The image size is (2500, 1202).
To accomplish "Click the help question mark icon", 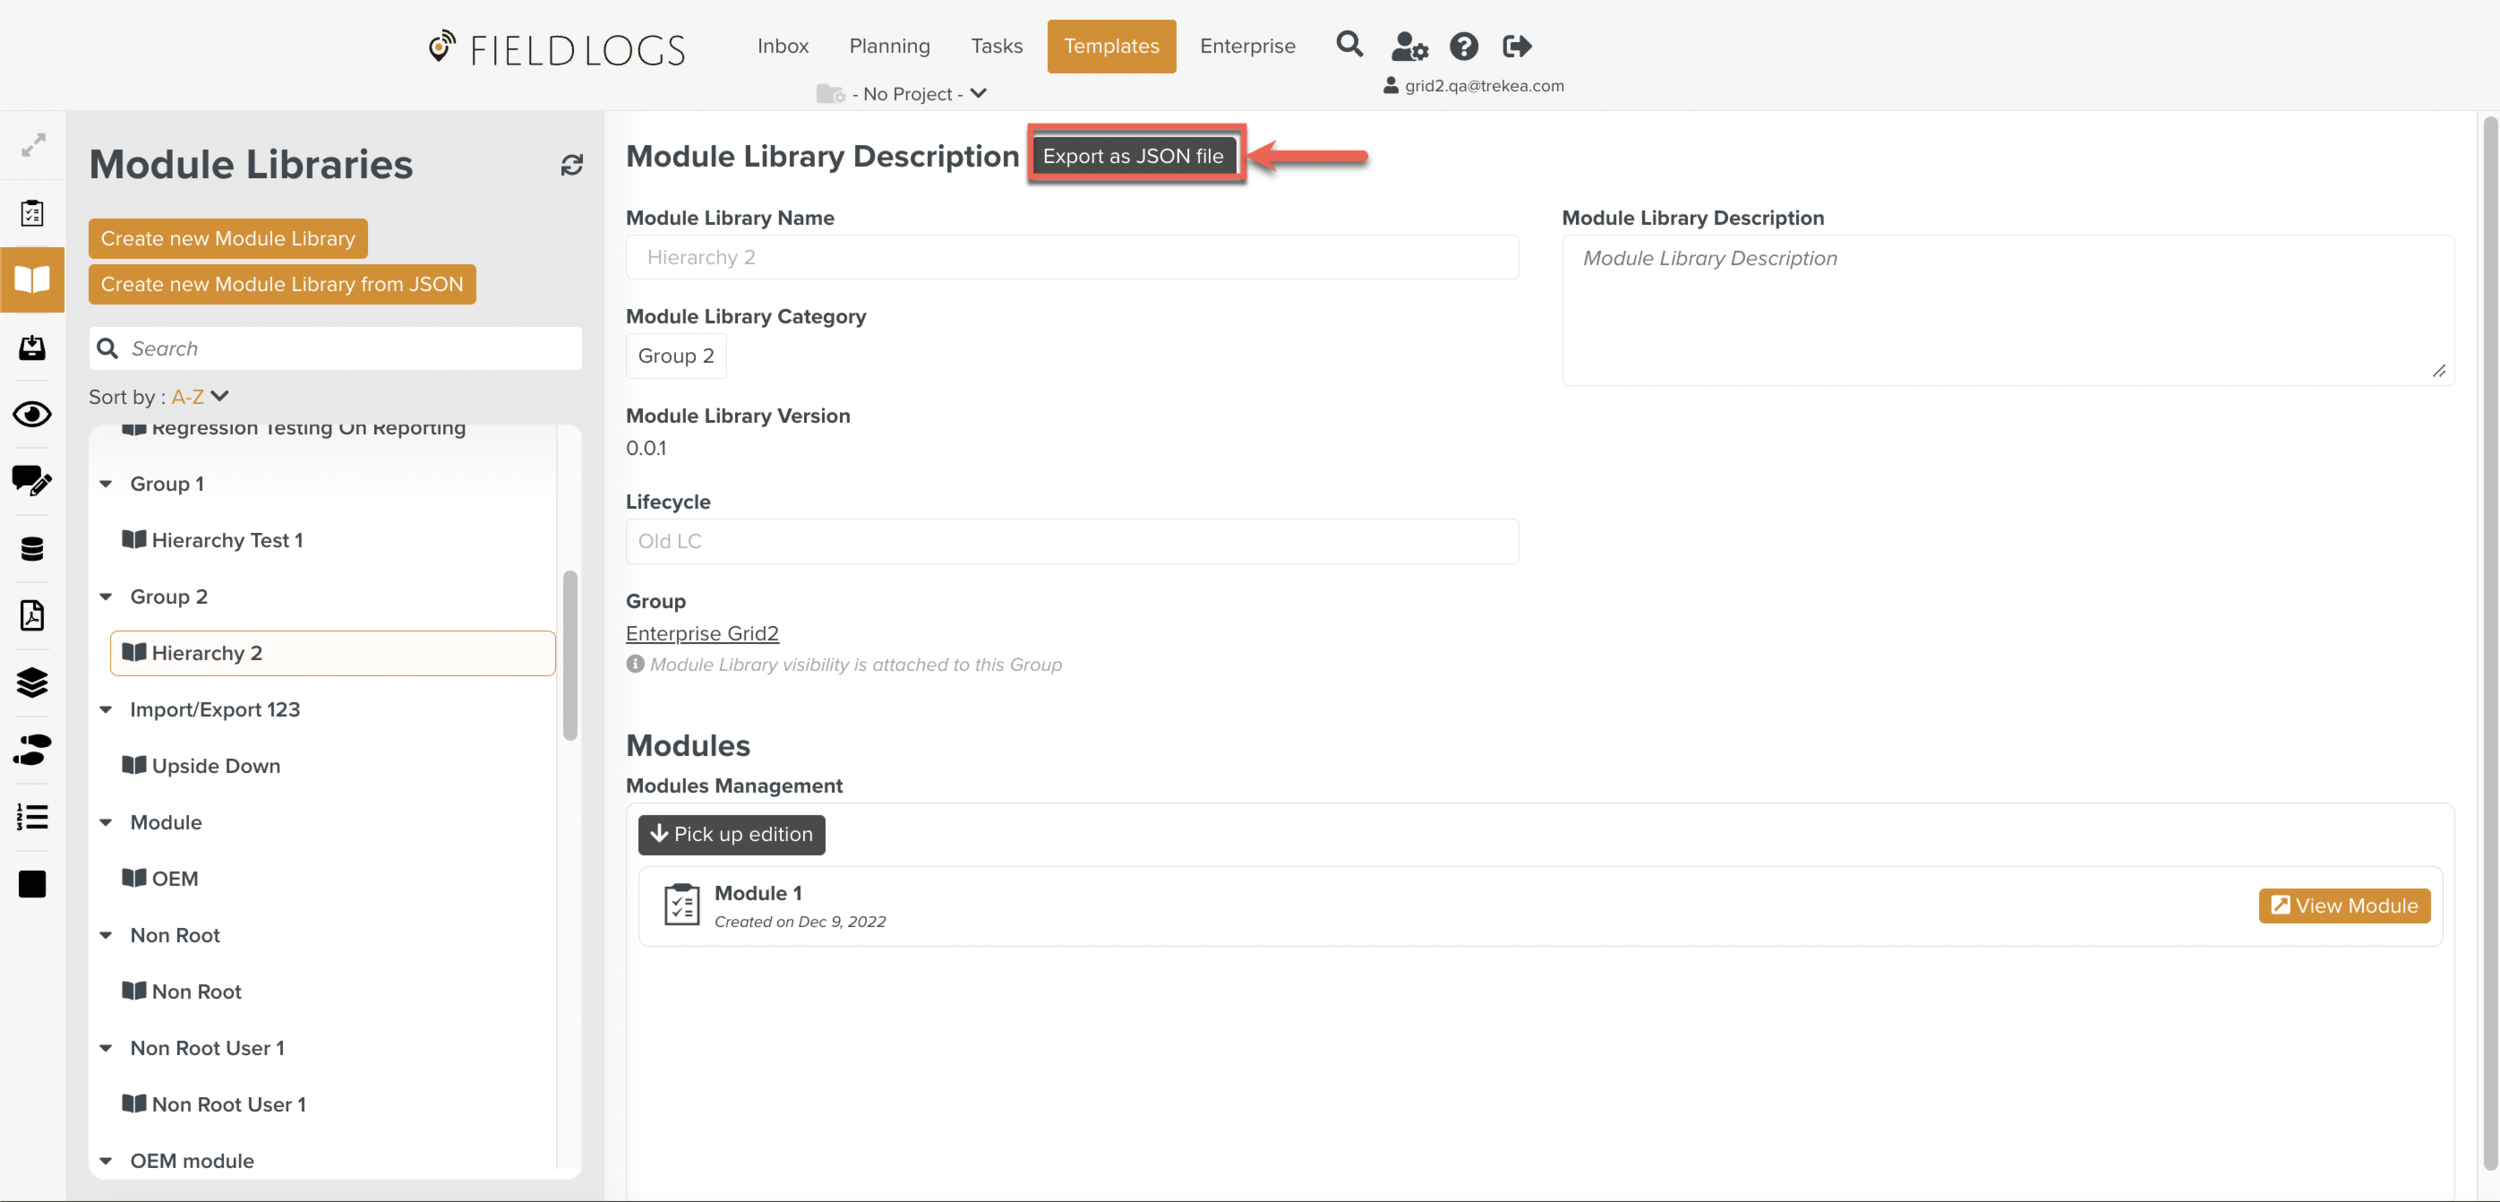I will (x=1464, y=45).
